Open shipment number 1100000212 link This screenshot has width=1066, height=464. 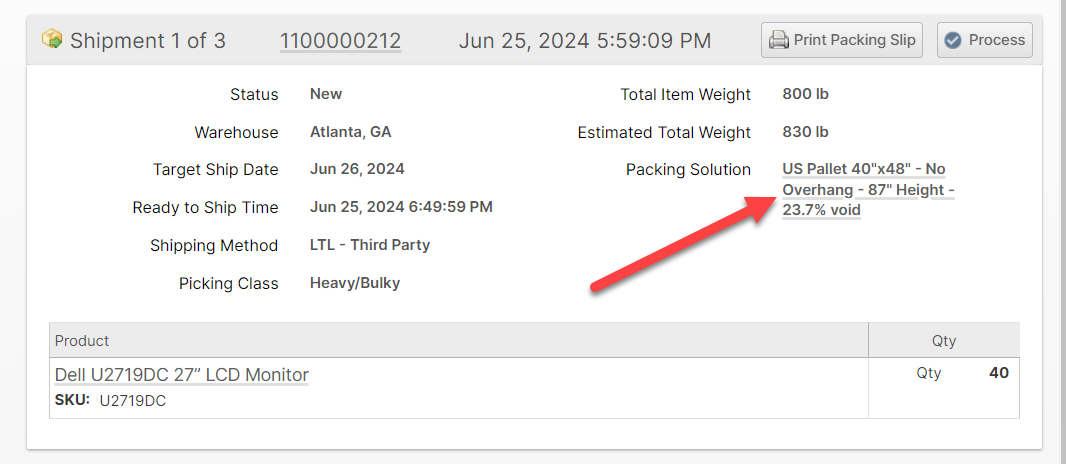click(340, 41)
